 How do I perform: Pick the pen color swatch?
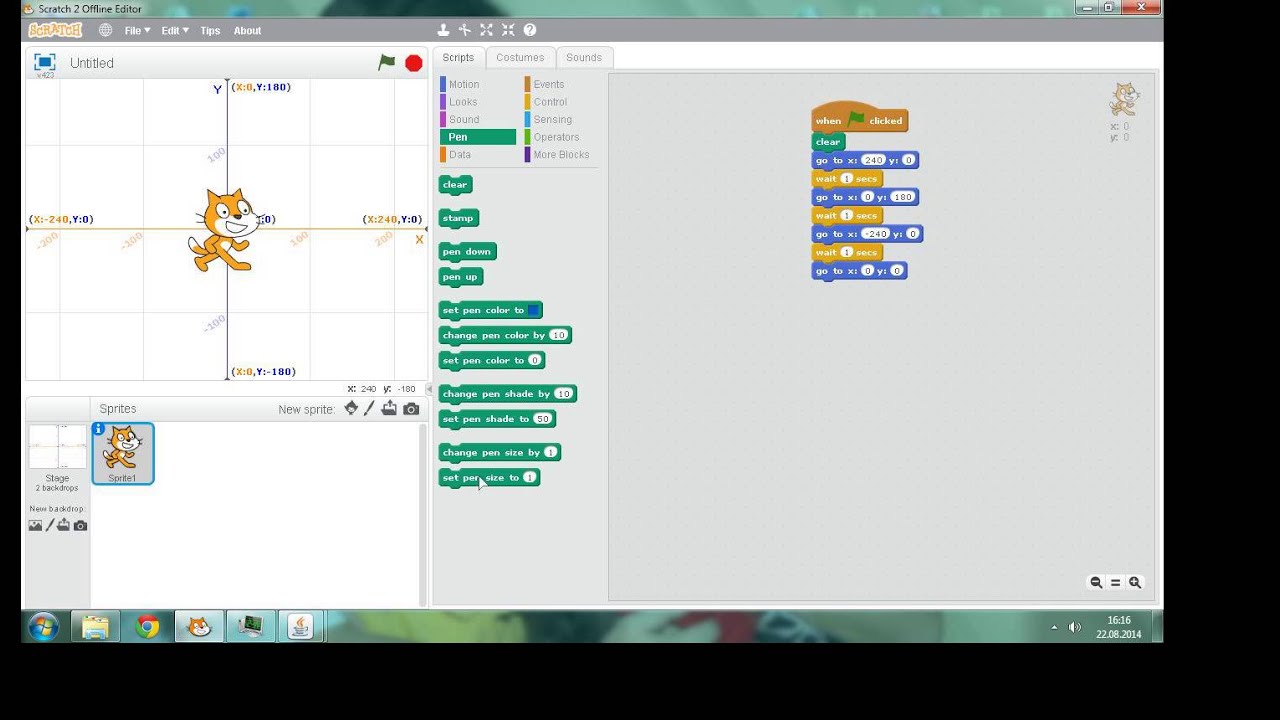(534, 310)
